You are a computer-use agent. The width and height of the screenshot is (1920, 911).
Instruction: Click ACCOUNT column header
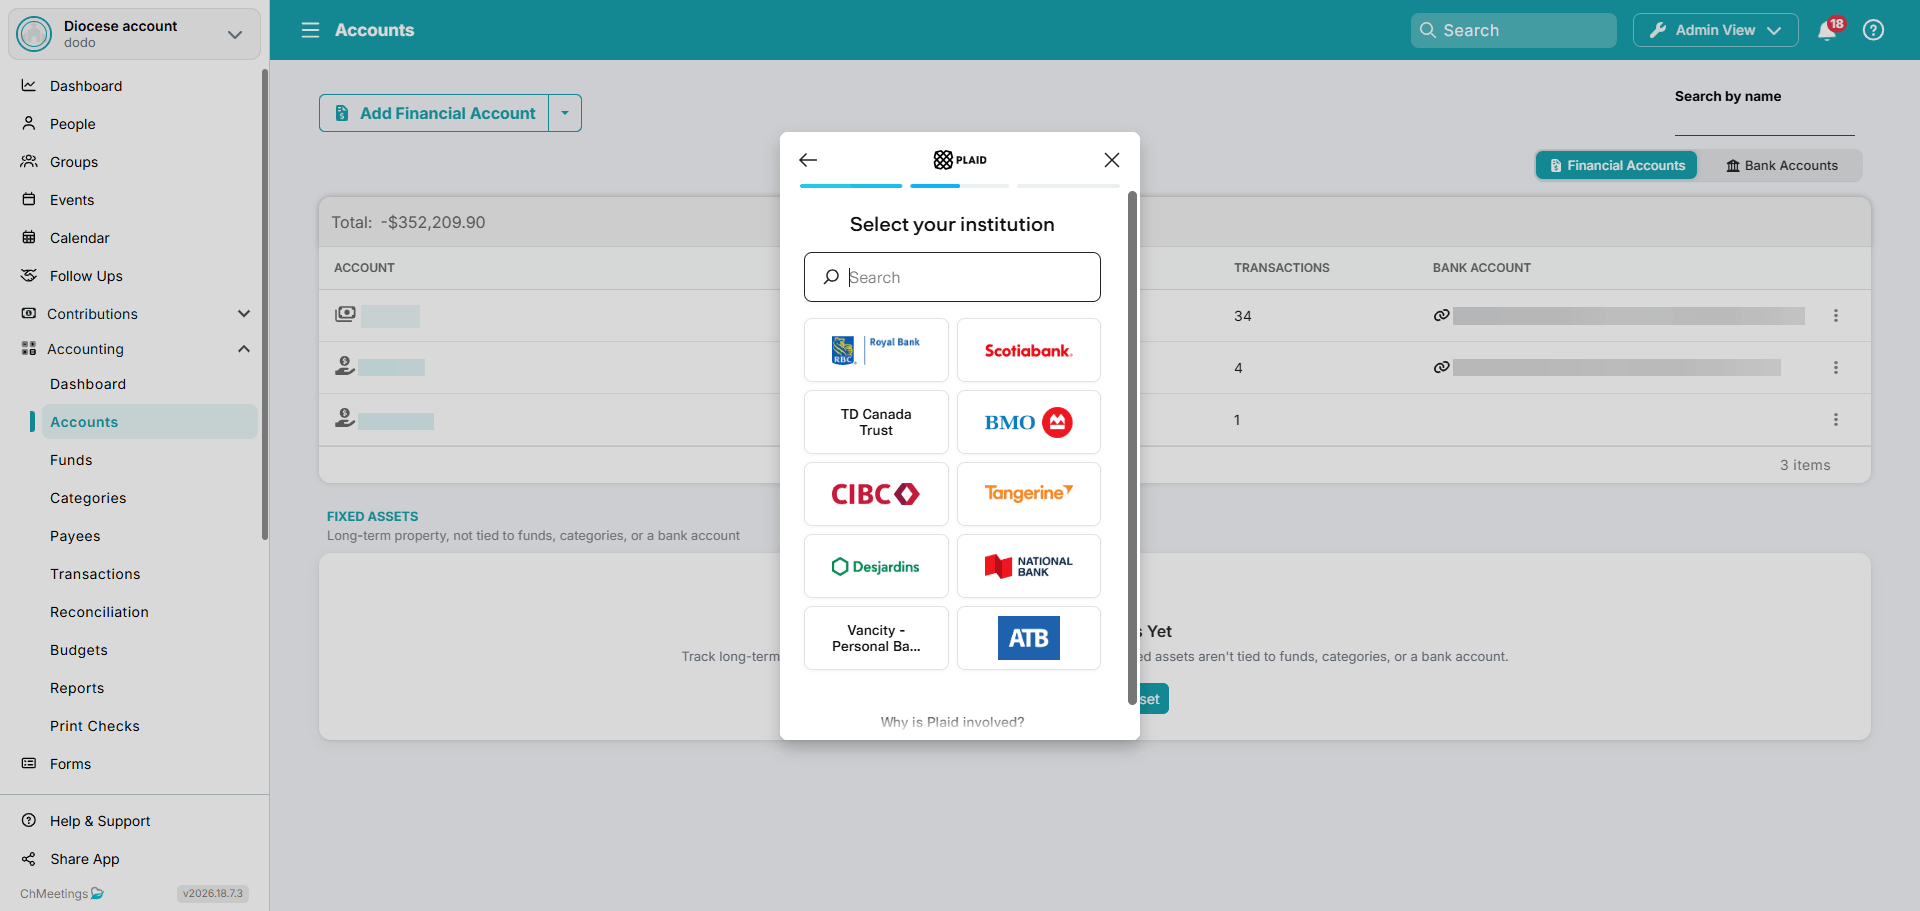pyautogui.click(x=364, y=268)
